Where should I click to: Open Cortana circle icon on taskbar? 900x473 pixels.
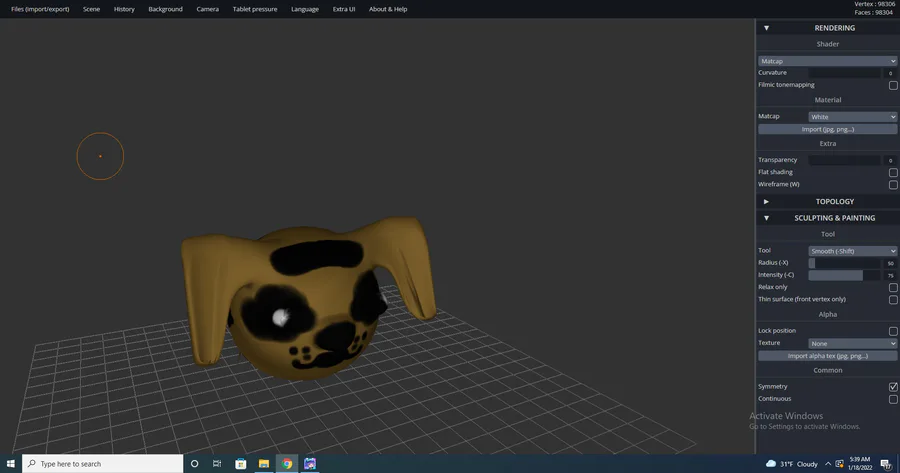[195, 464]
